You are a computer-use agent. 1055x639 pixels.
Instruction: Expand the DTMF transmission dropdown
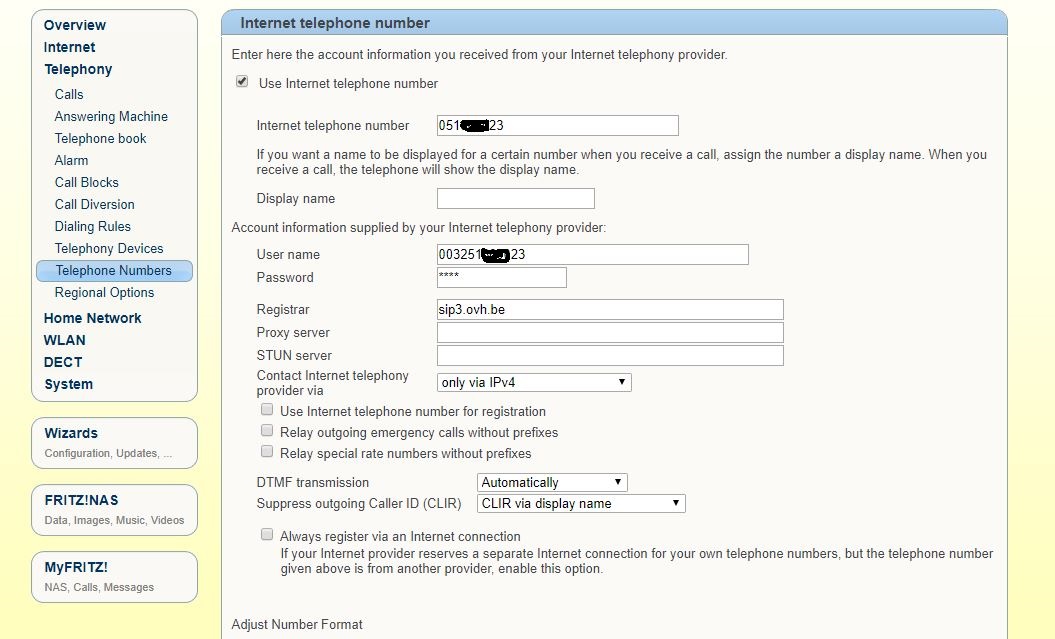[x=552, y=482]
